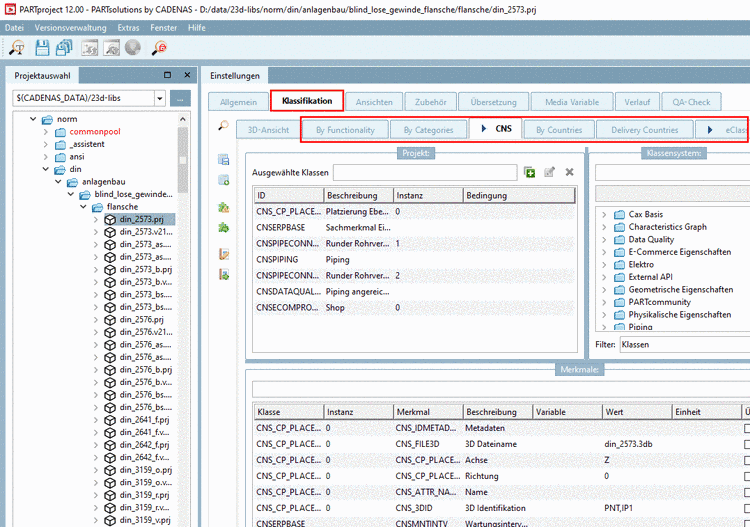This screenshot has height=527, width=750.
Task: Open the Extras menu
Action: [x=128, y=28]
